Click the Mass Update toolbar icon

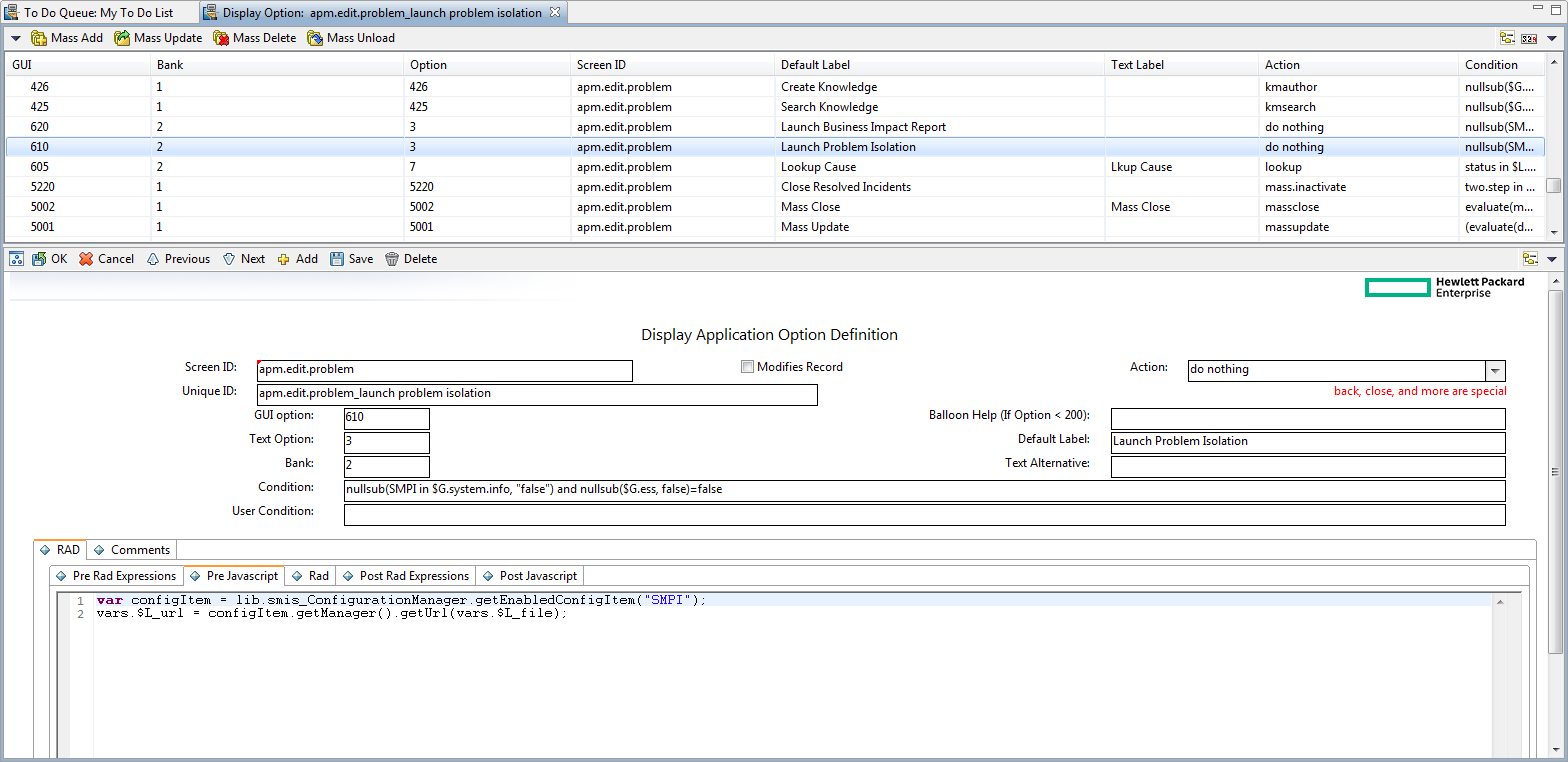(122, 38)
